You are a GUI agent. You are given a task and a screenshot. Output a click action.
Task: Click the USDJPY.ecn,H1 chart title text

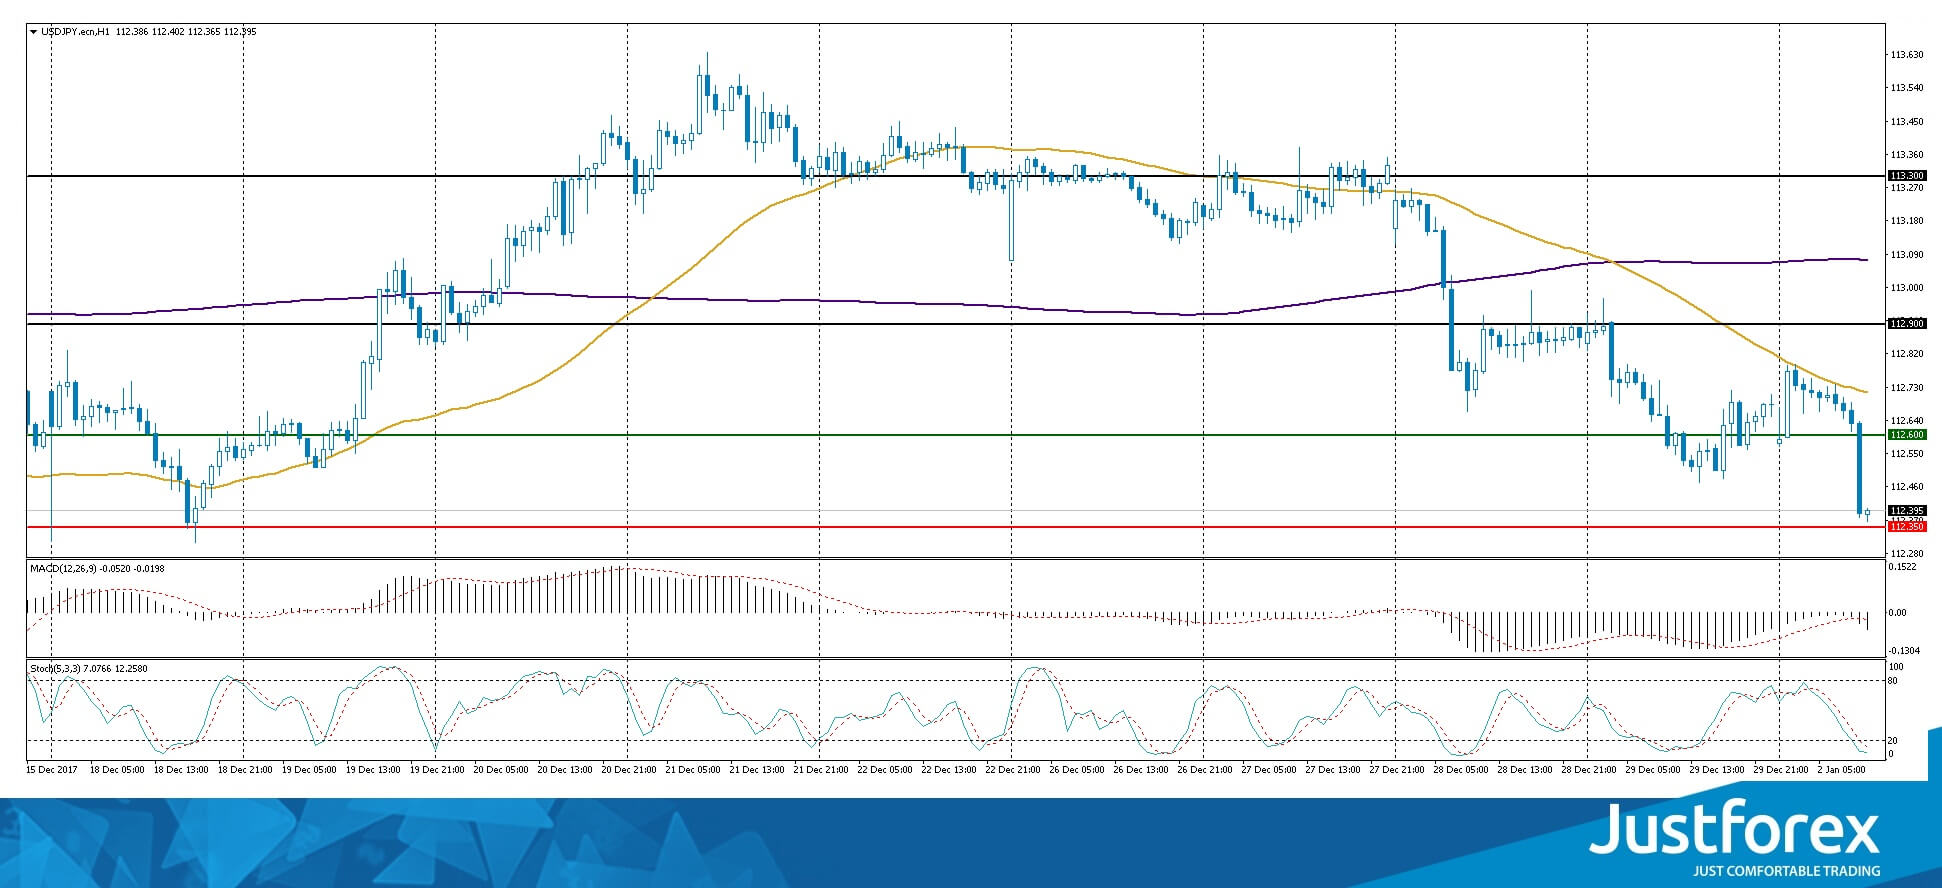coord(76,32)
